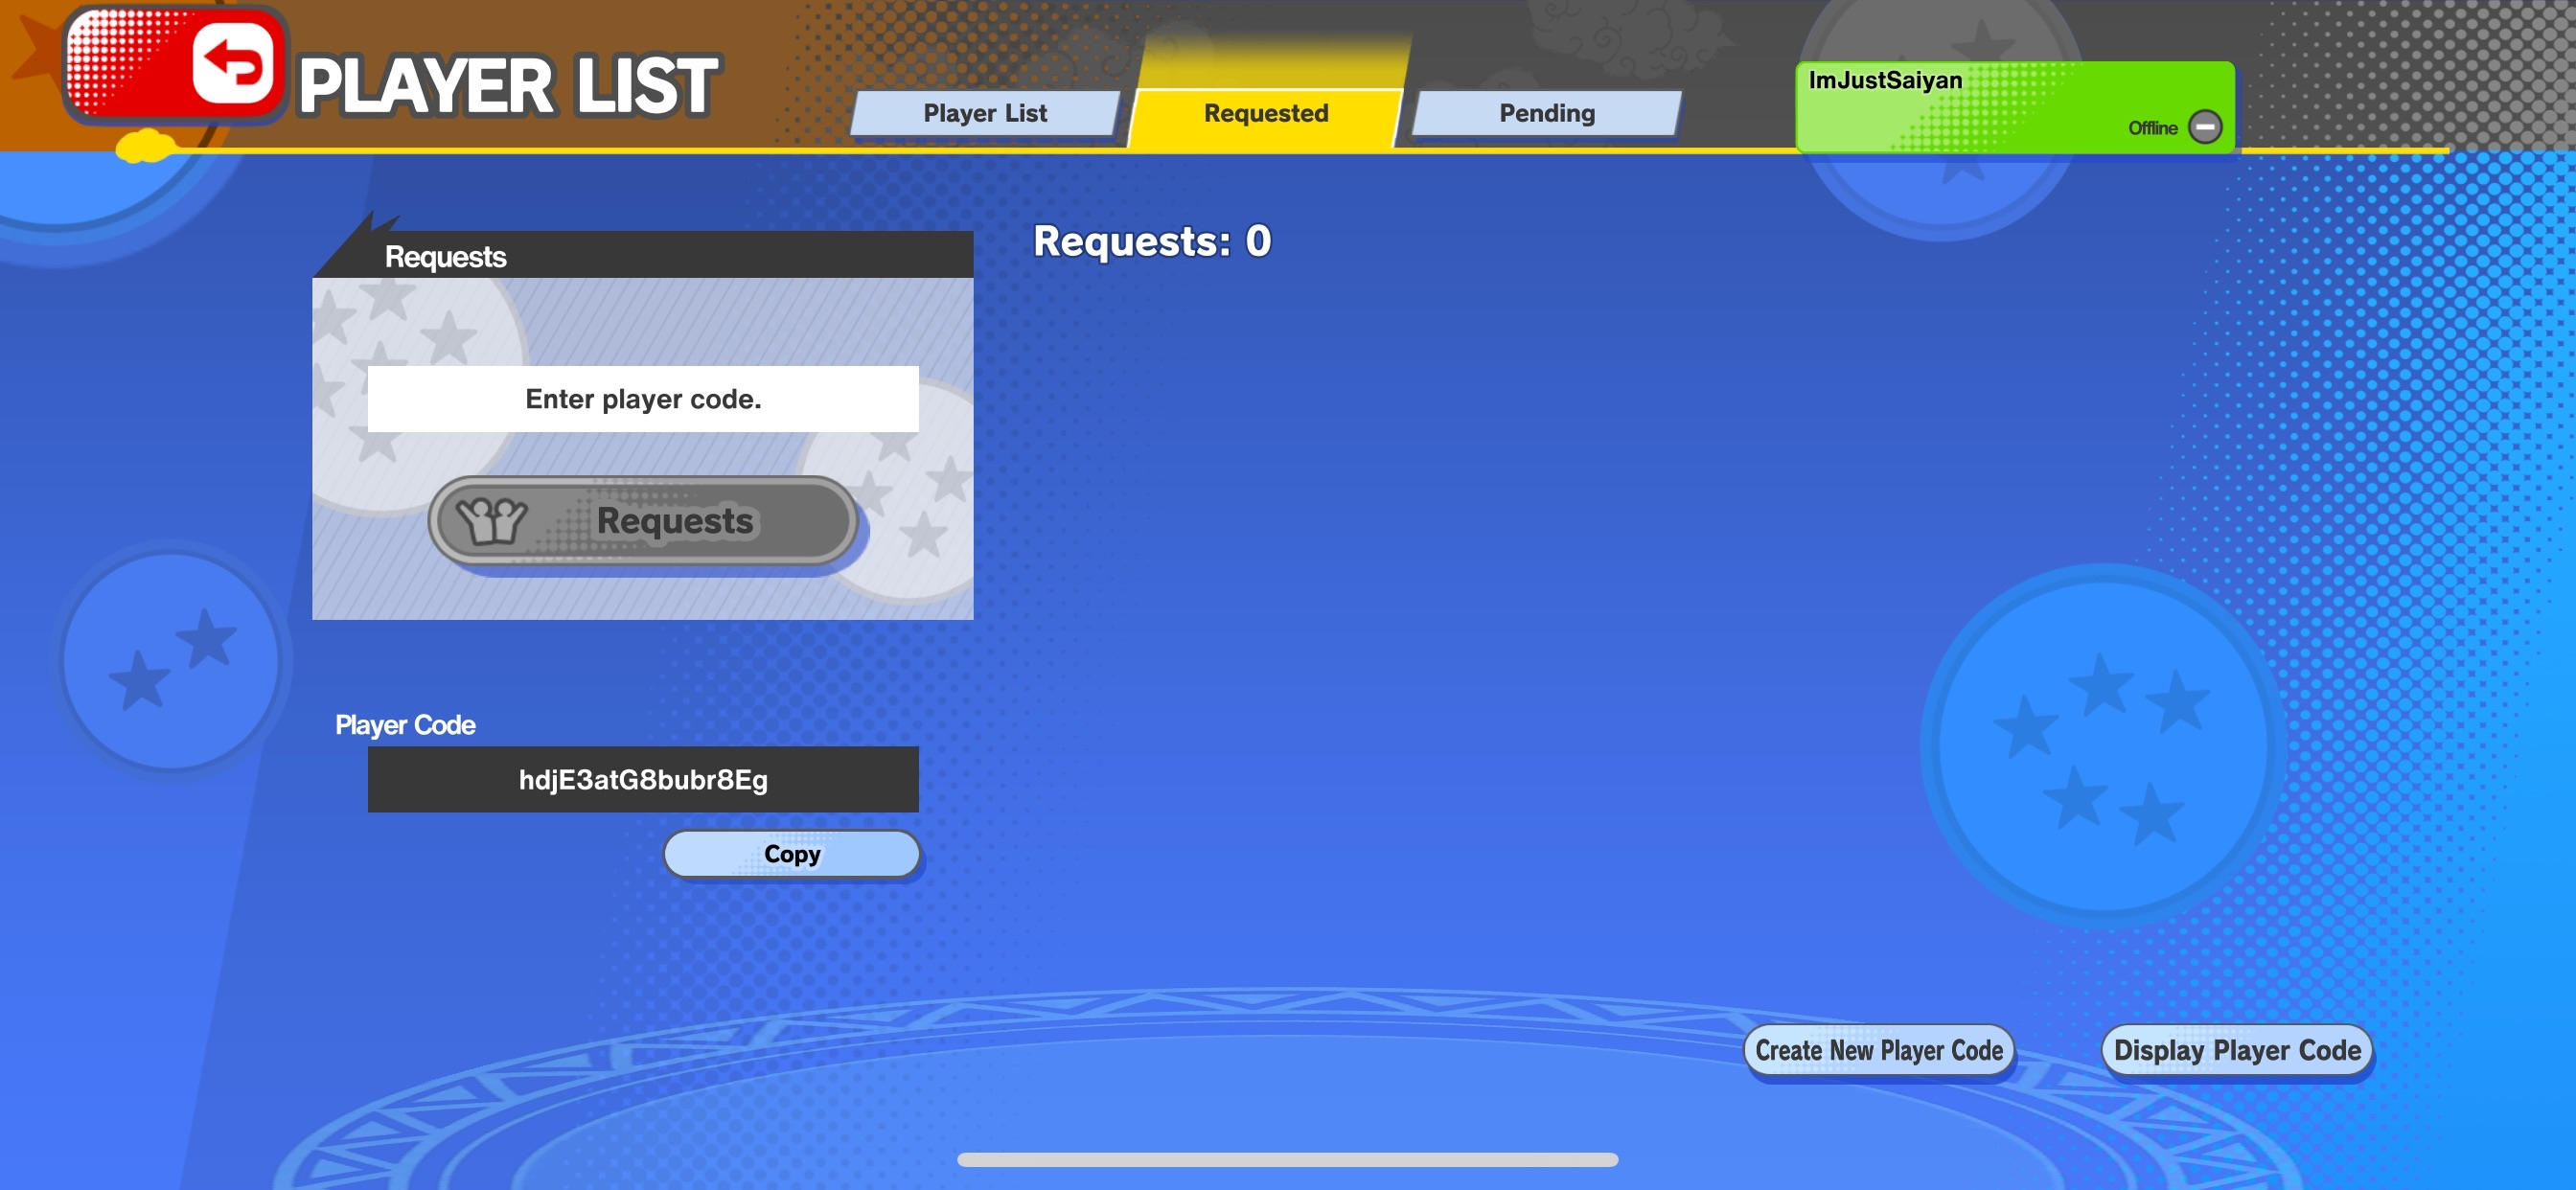
Task: Tap the red back arrow button
Action: point(232,65)
